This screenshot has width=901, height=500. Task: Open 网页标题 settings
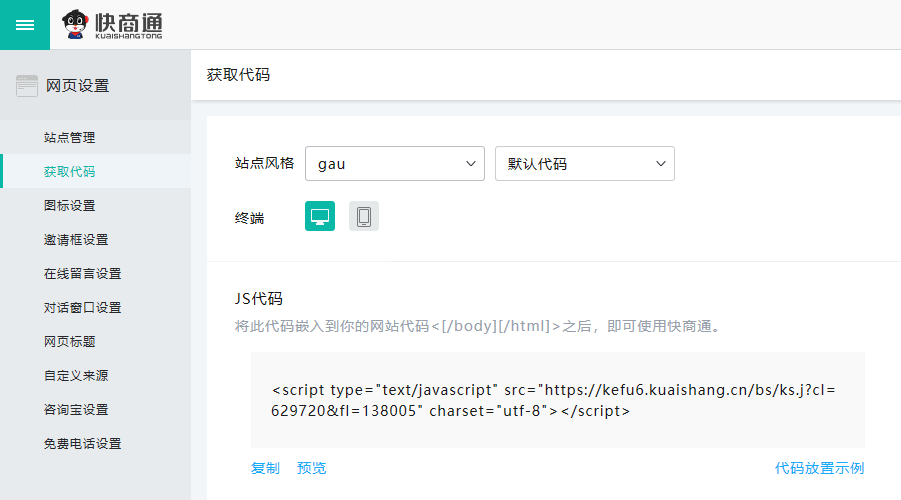(x=70, y=342)
